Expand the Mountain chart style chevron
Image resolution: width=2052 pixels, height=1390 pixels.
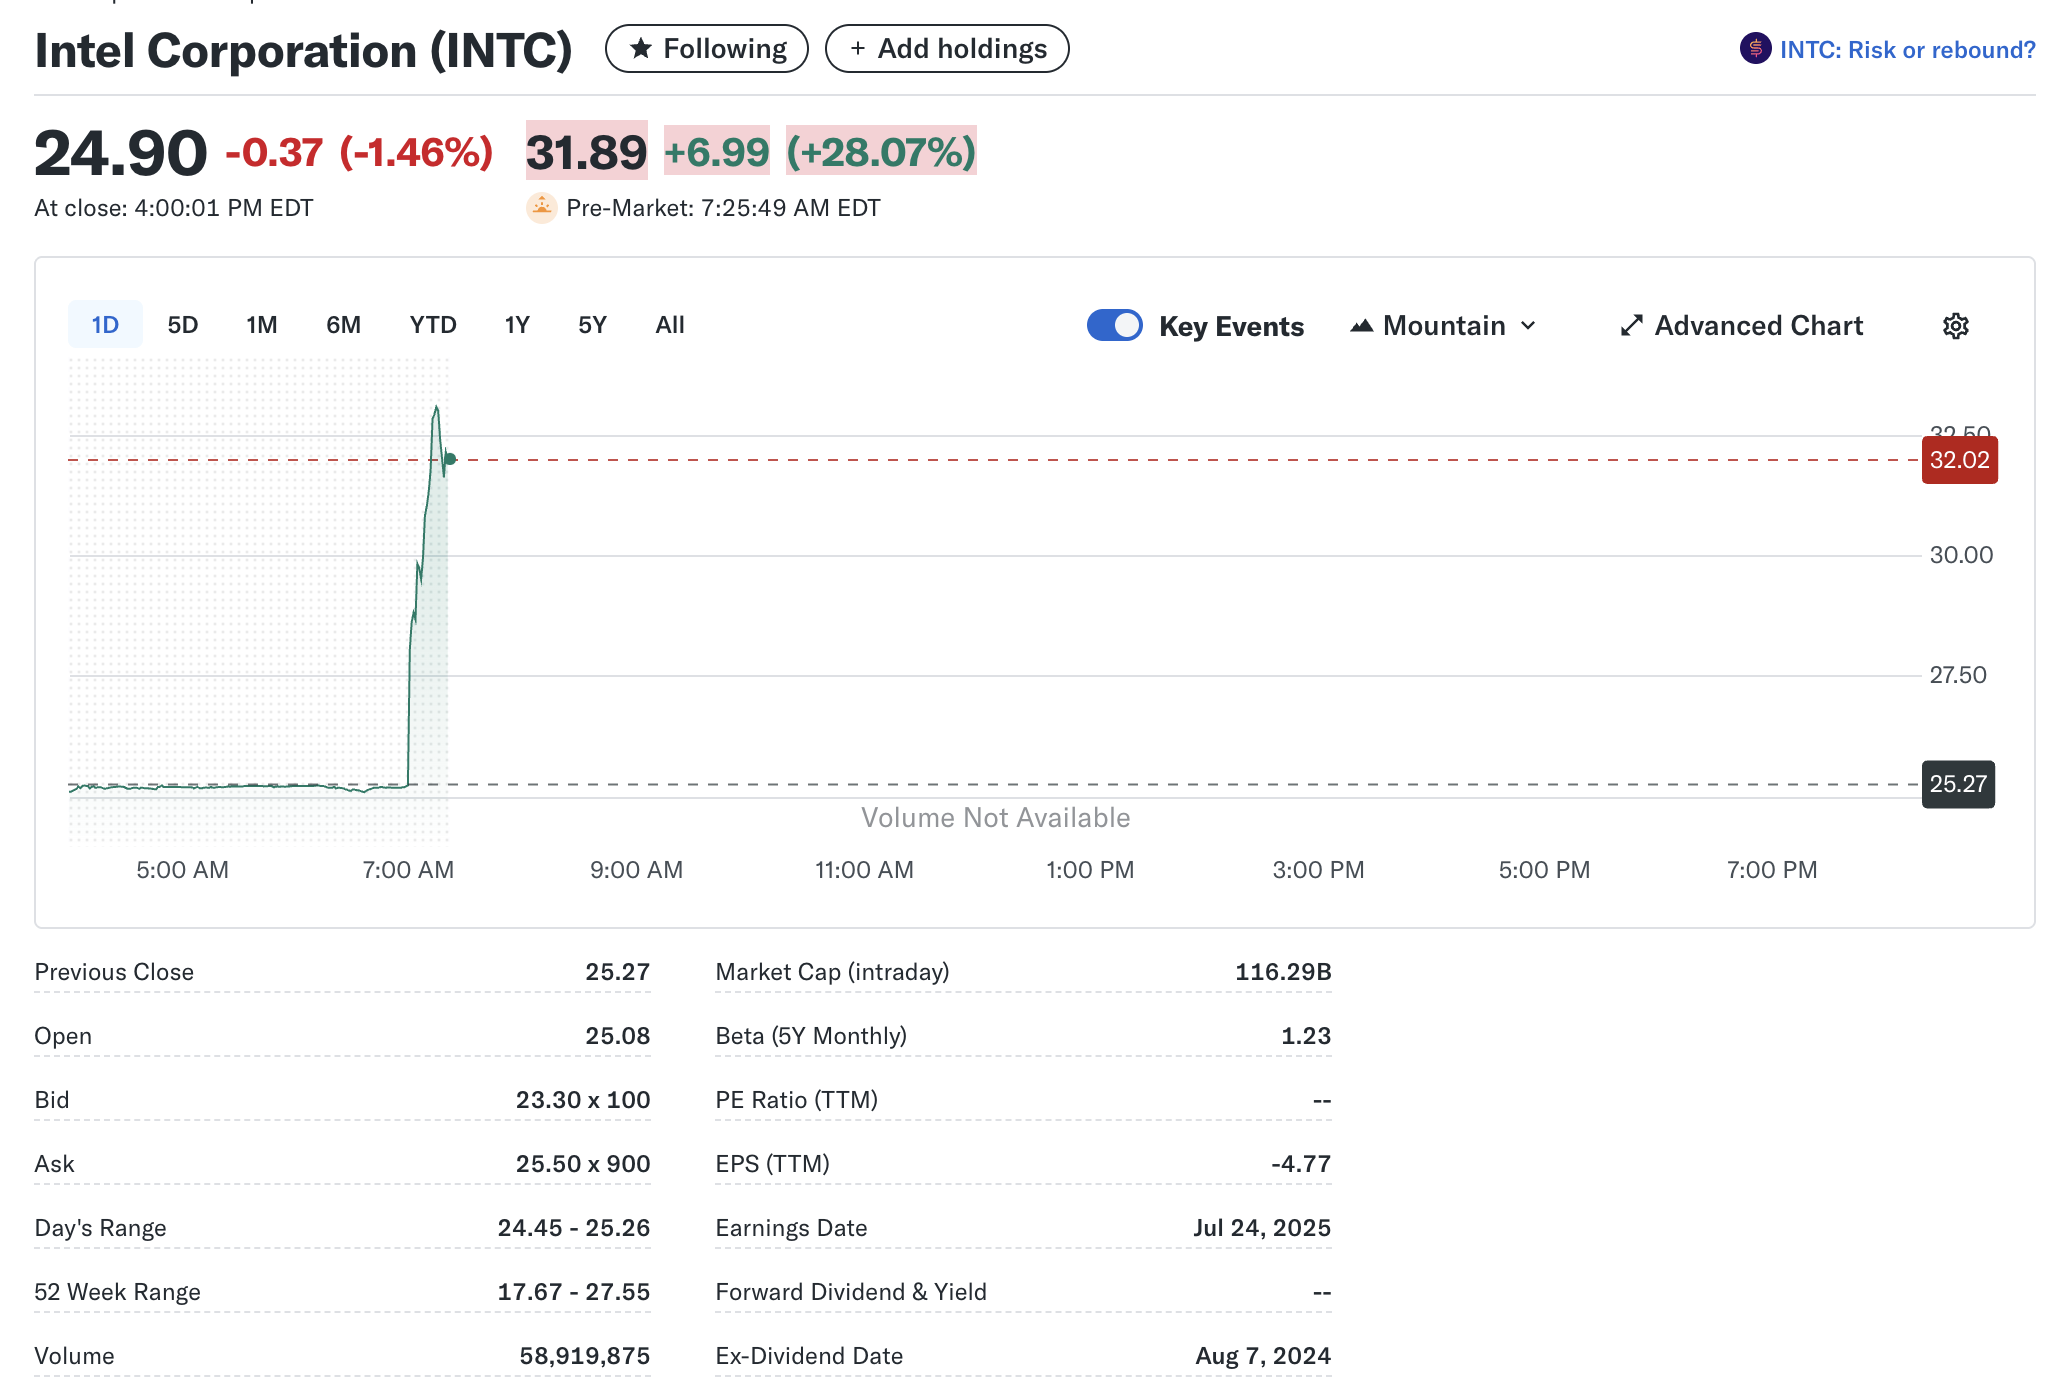[x=1528, y=326]
